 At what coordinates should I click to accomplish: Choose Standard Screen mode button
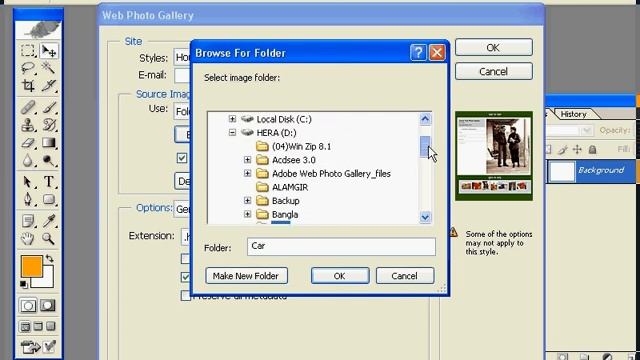point(25,327)
